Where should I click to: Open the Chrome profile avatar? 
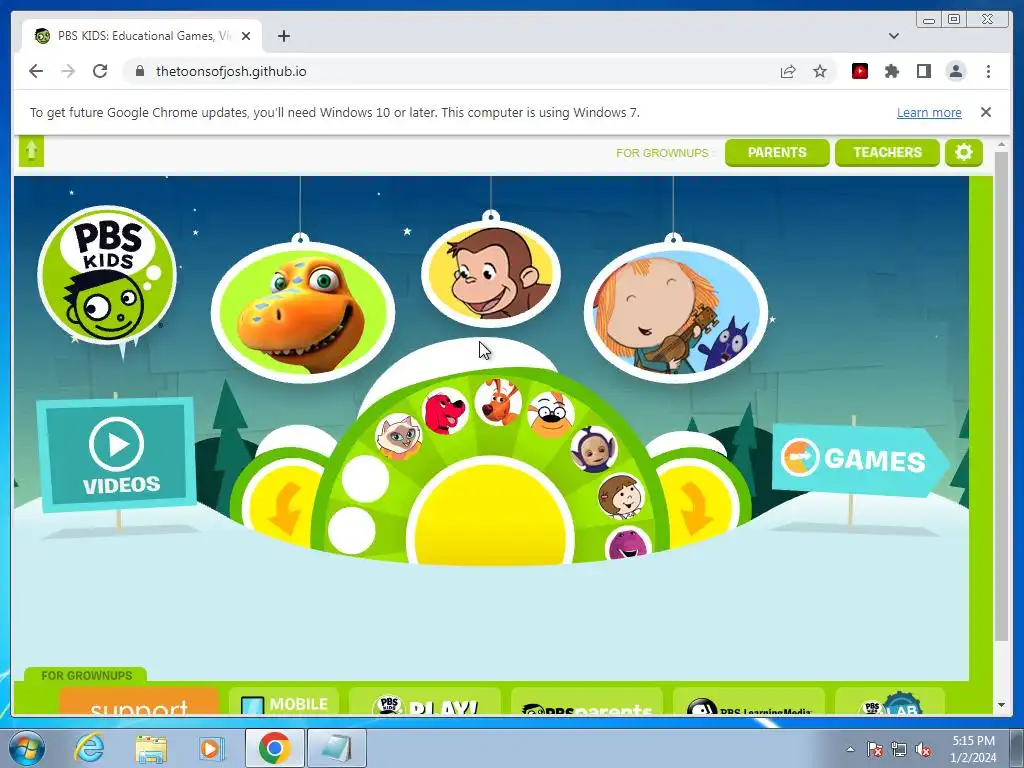coord(955,71)
